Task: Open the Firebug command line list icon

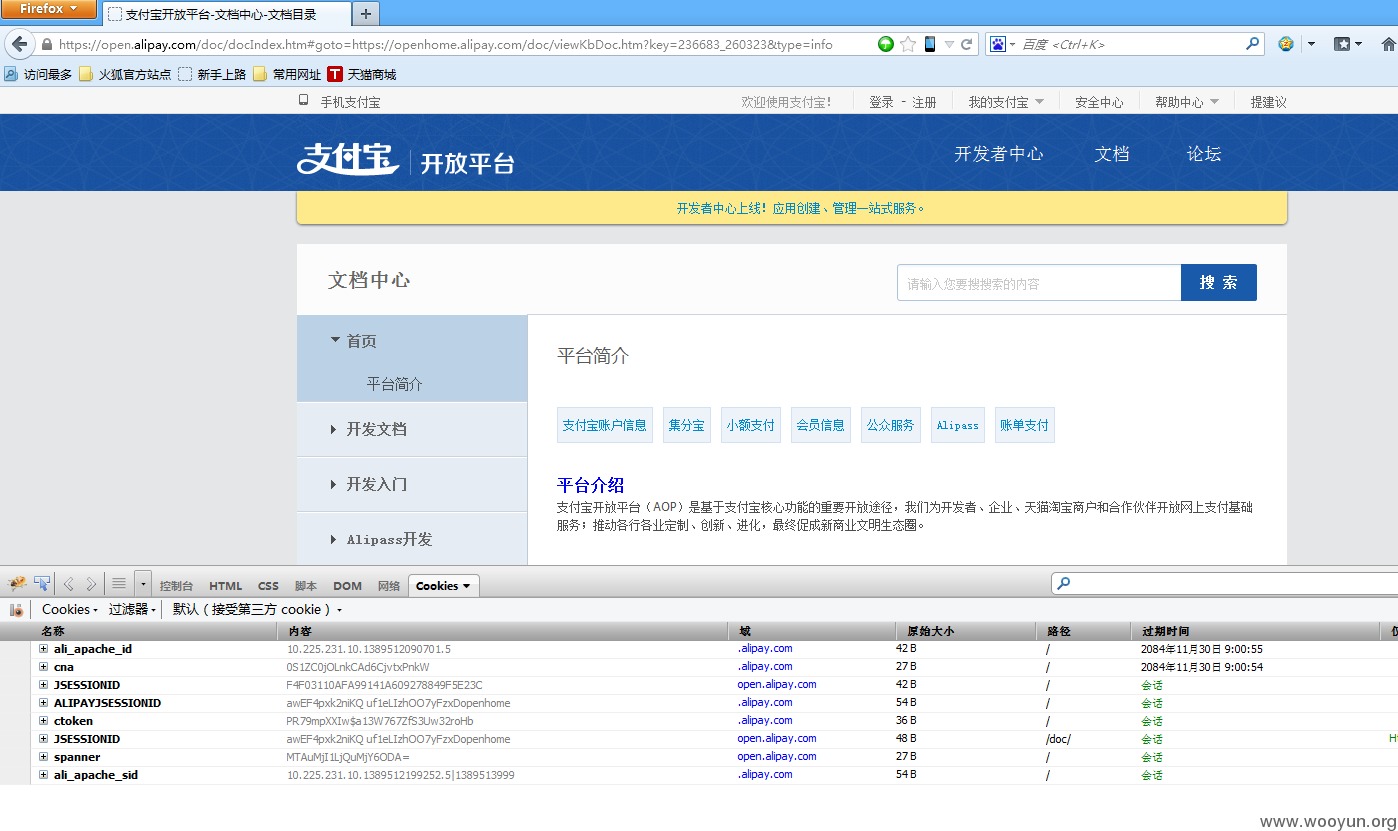Action: click(x=119, y=584)
